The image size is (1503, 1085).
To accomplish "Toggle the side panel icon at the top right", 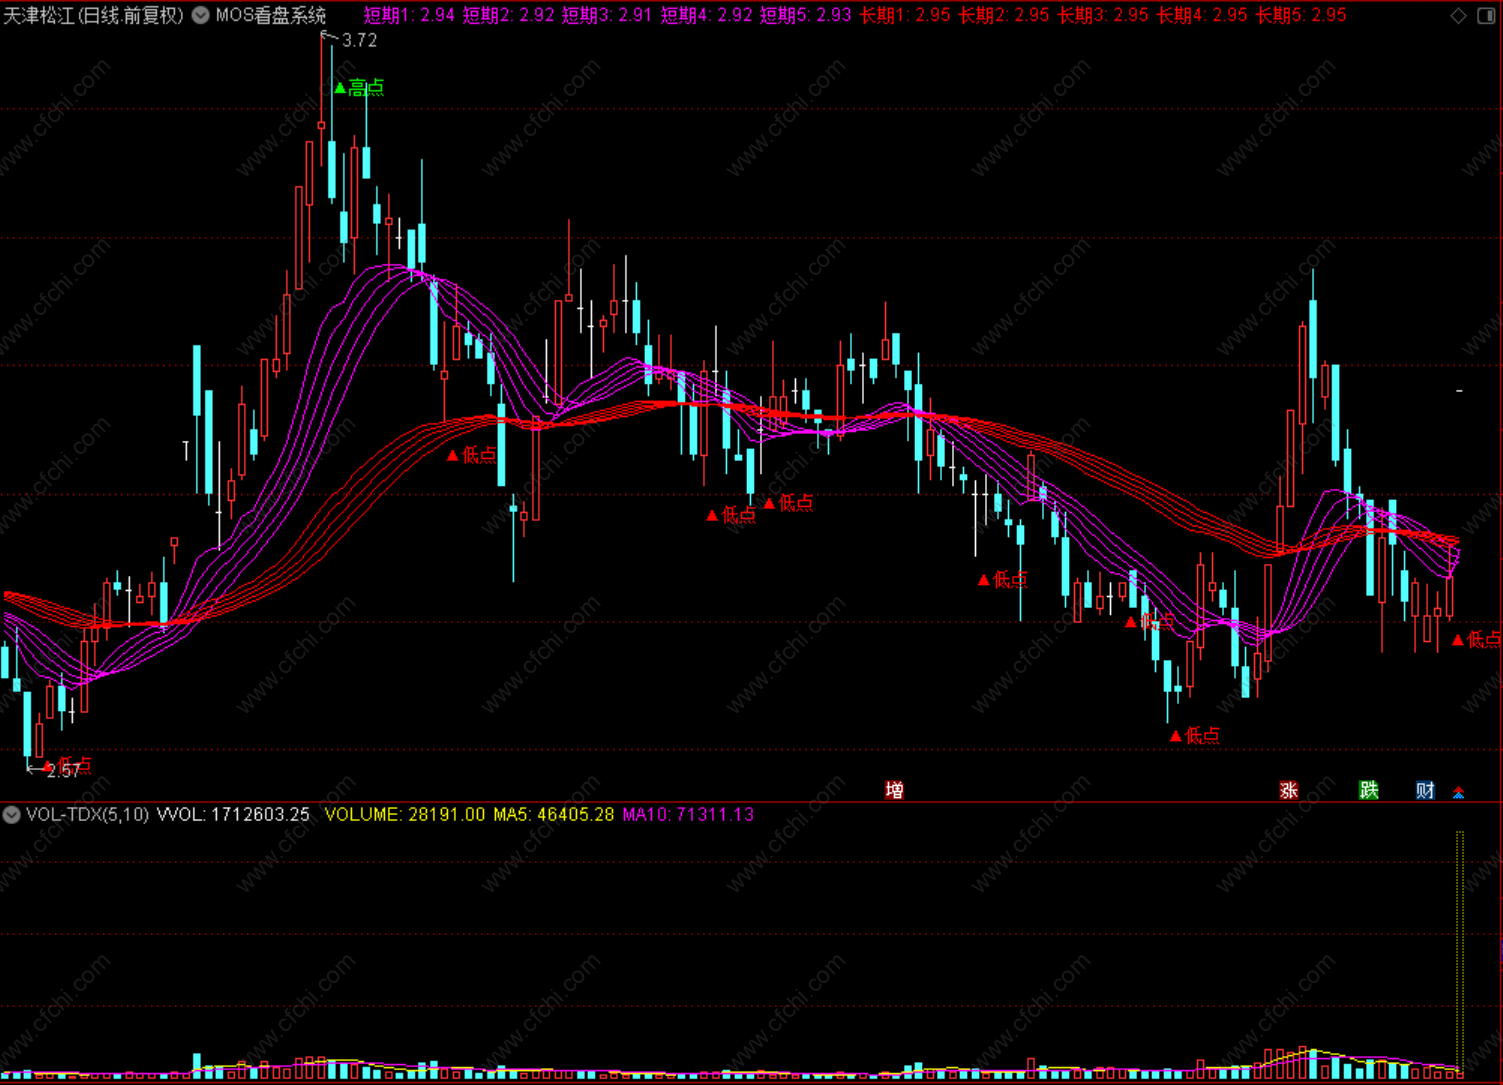I will point(1486,15).
